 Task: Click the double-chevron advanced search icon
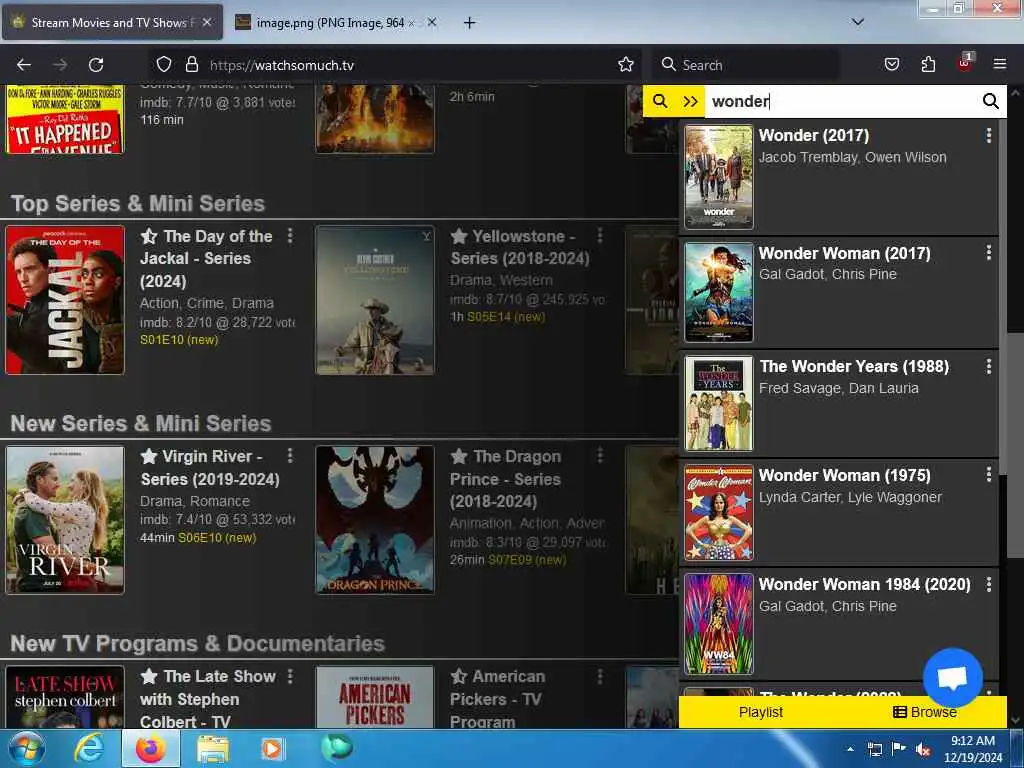point(690,101)
